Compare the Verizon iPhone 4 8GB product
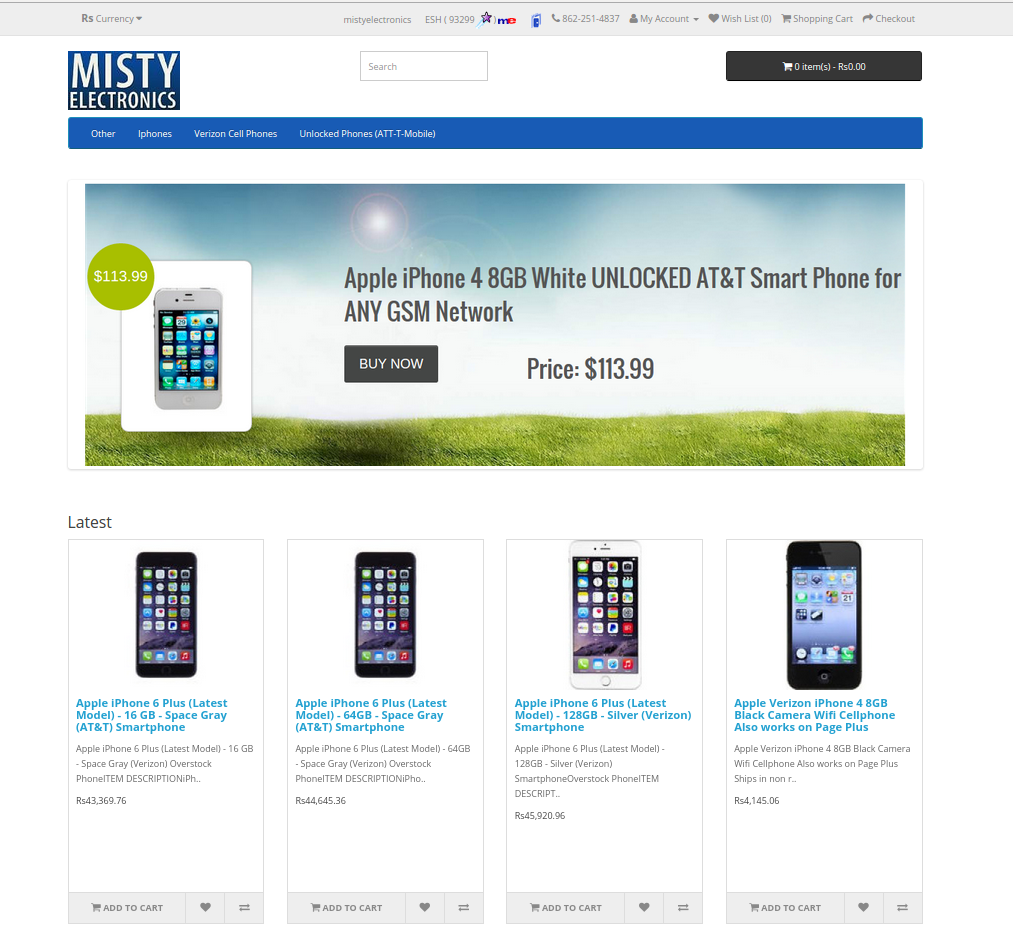 click(x=903, y=908)
